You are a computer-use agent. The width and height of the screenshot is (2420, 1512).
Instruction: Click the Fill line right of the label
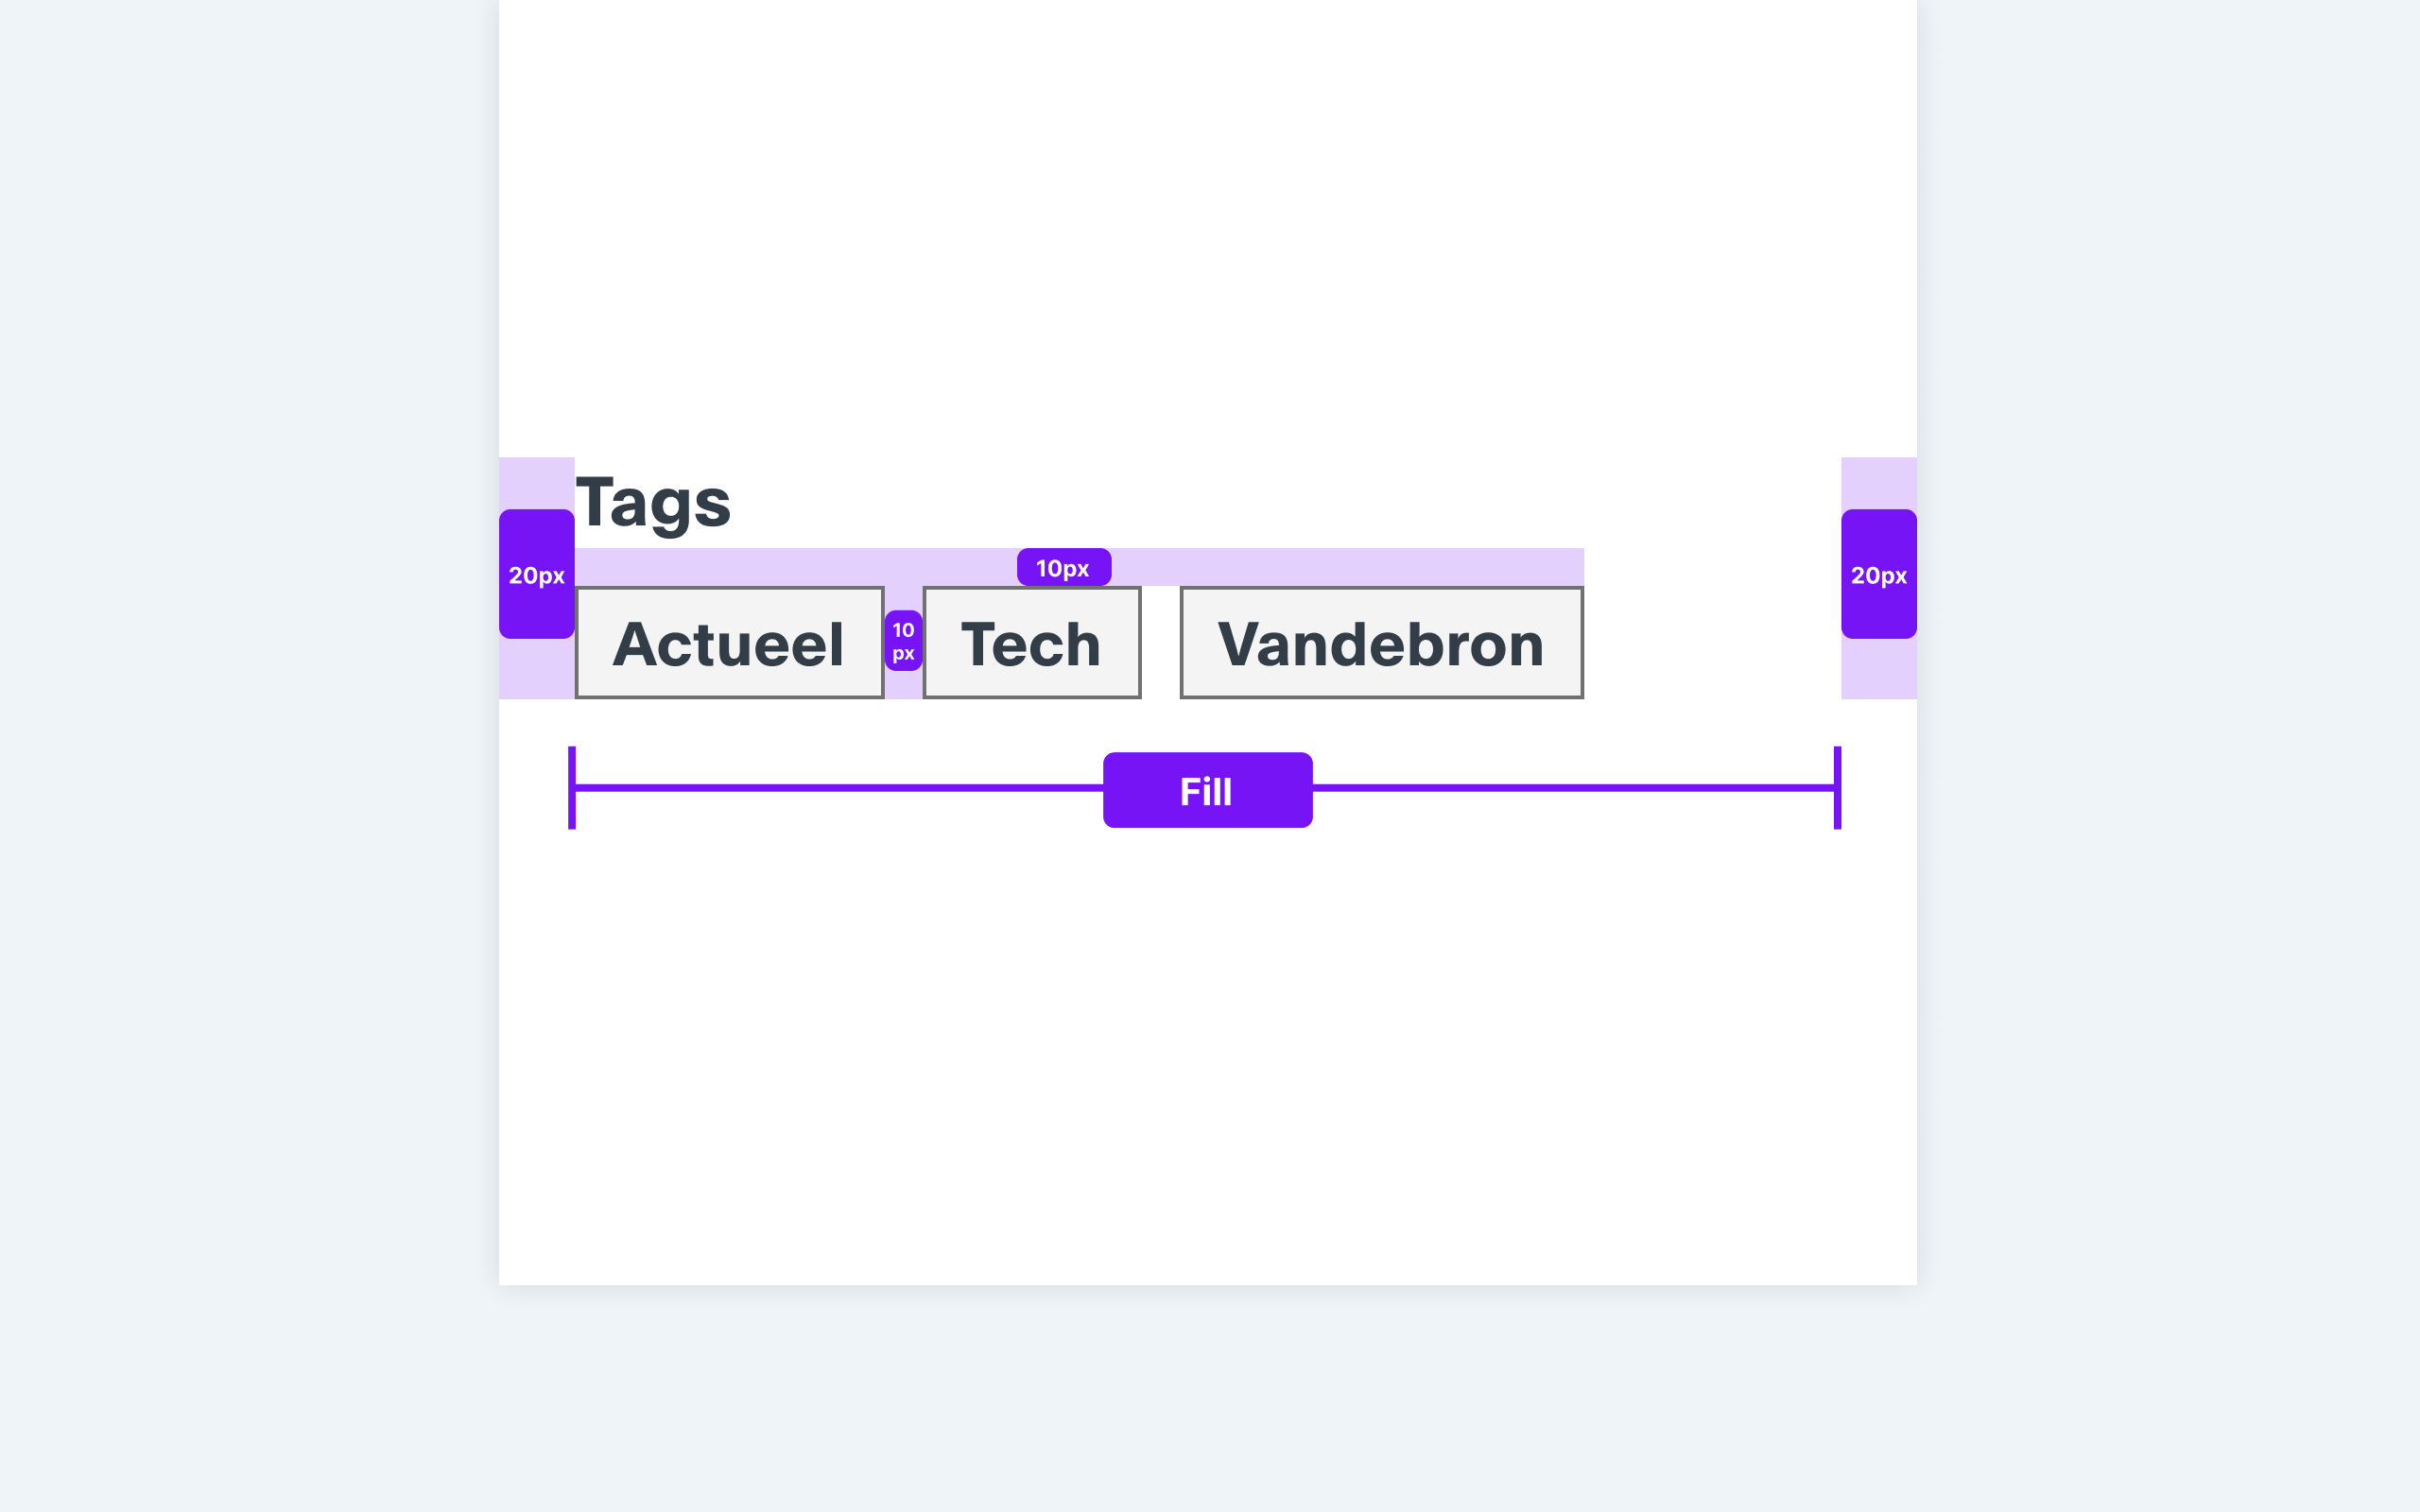[1573, 788]
